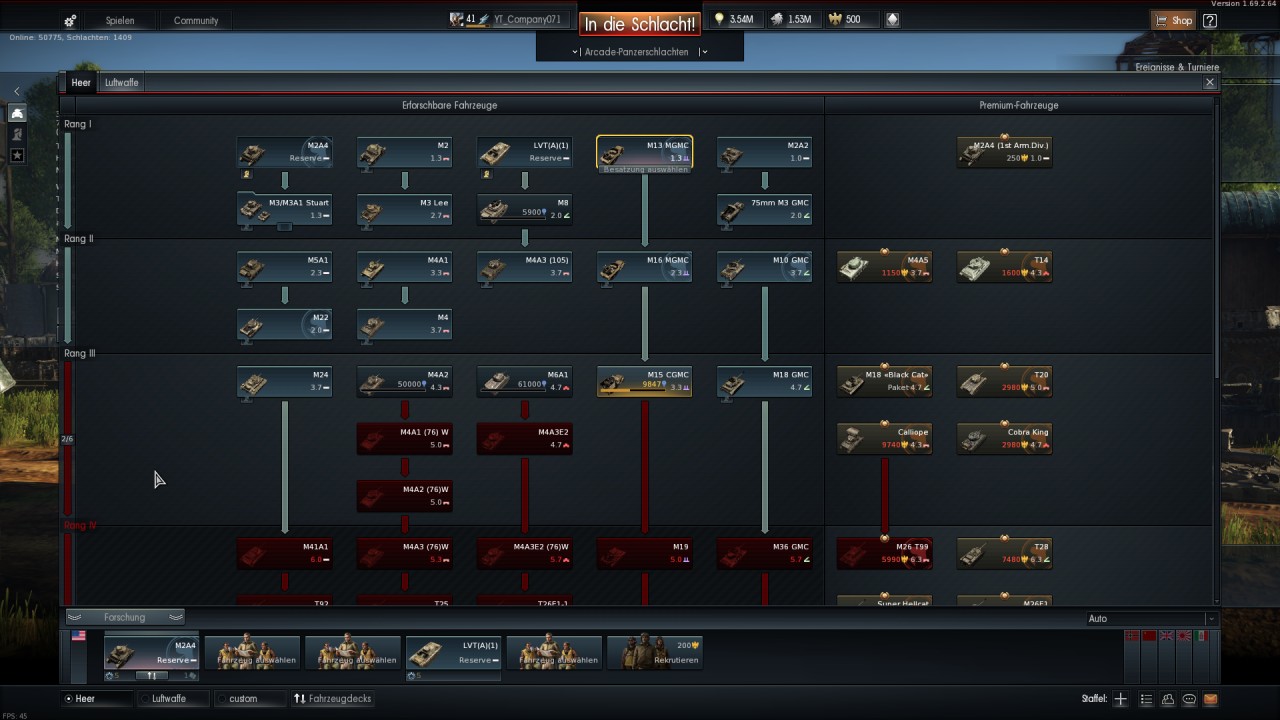Open Arcade-Panzerschlachten game mode dropdown

[639, 52]
